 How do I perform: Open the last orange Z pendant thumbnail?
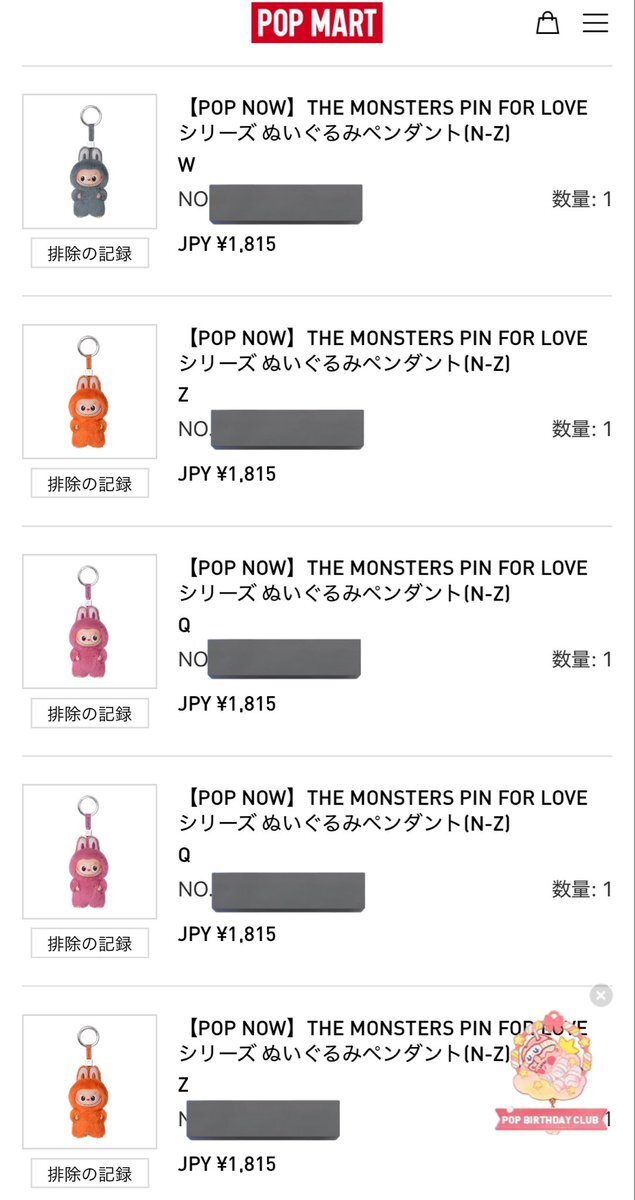pos(90,1081)
